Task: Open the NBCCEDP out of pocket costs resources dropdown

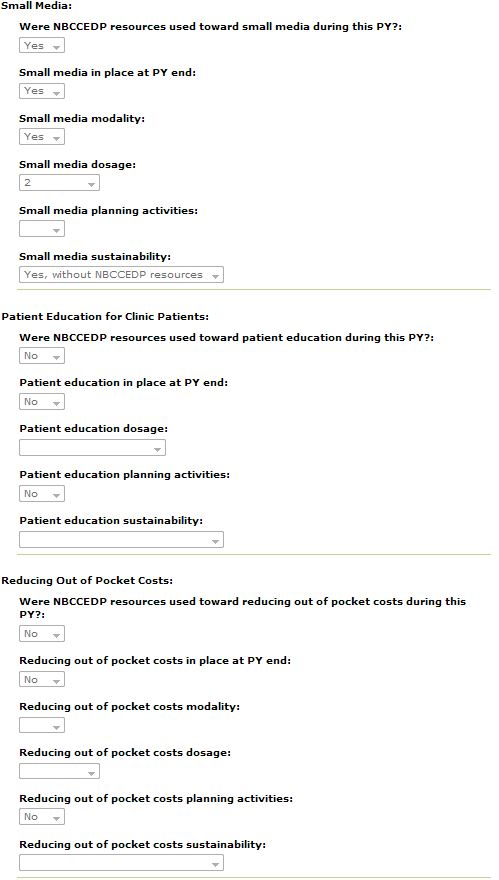Action: point(42,634)
